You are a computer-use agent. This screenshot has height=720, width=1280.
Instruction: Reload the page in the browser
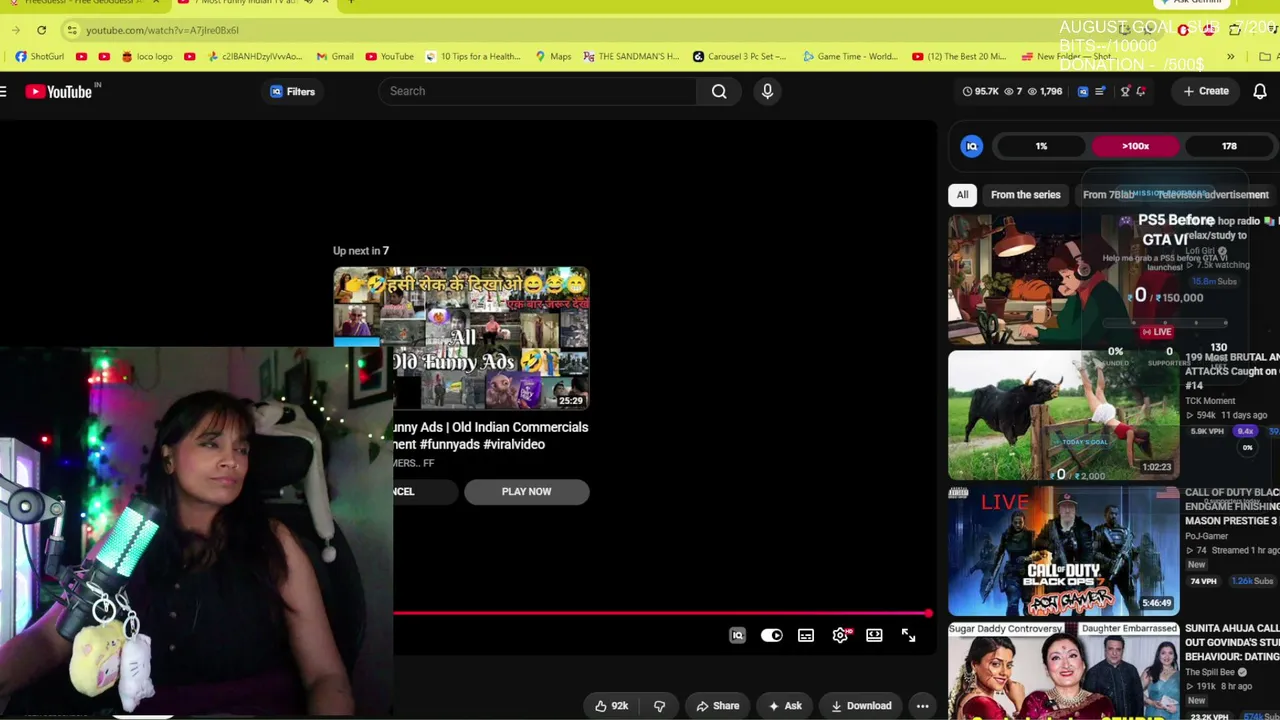[41, 30]
